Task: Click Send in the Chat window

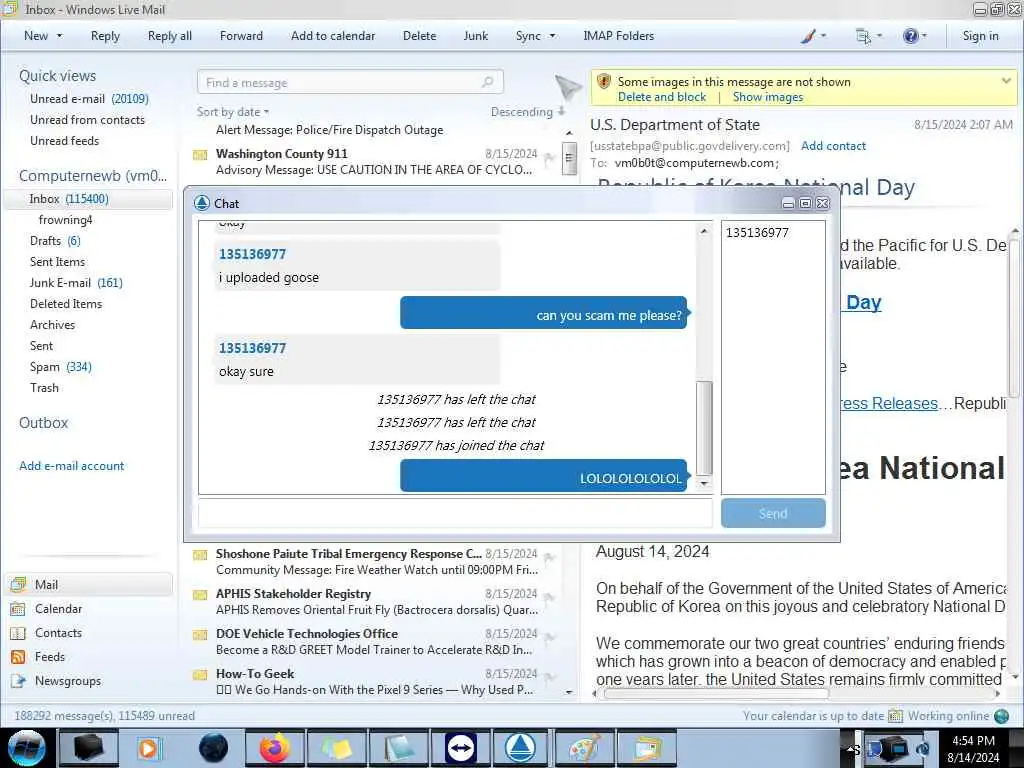Action: point(773,513)
